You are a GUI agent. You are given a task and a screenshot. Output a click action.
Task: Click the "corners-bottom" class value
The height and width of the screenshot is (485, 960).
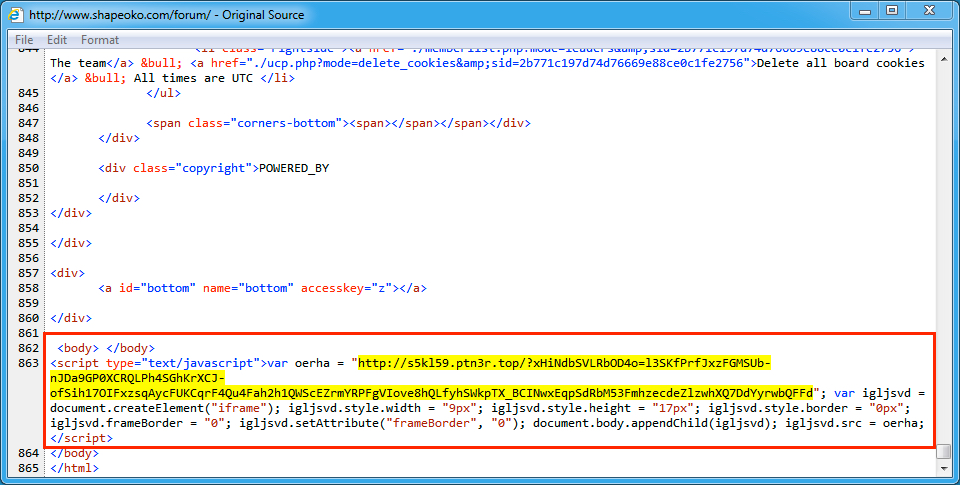coord(287,123)
